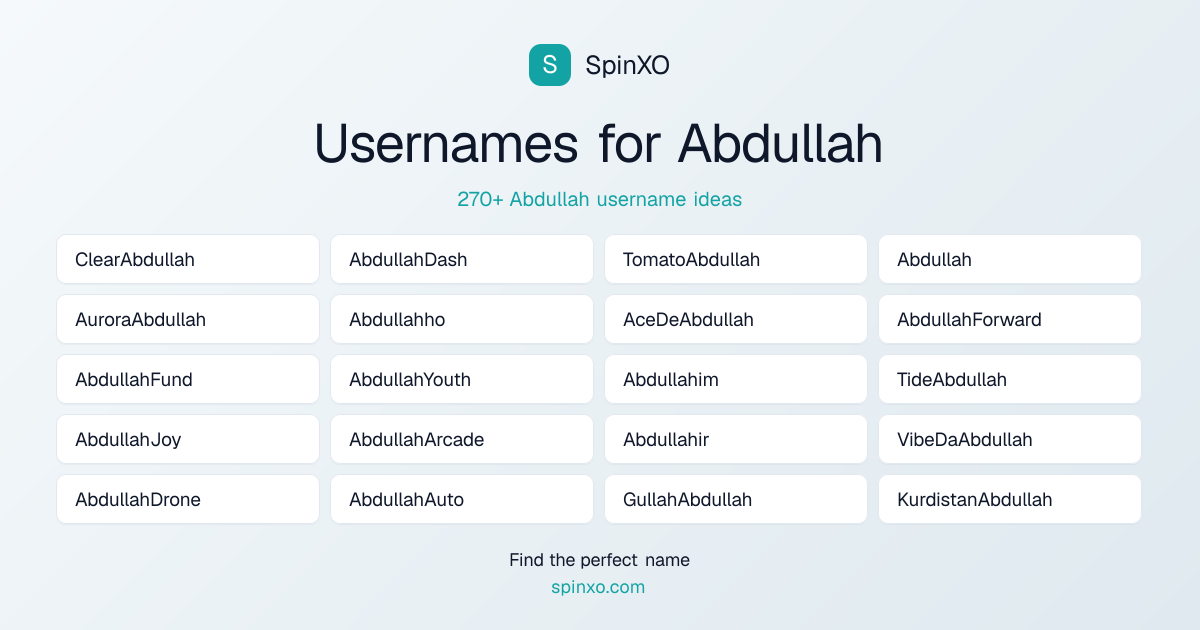Choose the Abdullahho username card
The image size is (1200, 630).
tap(462, 319)
